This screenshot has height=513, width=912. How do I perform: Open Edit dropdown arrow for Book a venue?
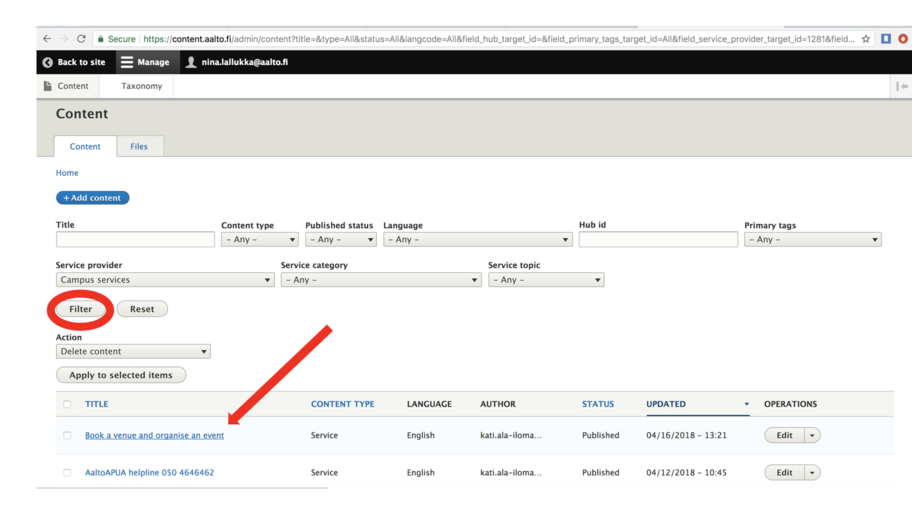click(812, 436)
